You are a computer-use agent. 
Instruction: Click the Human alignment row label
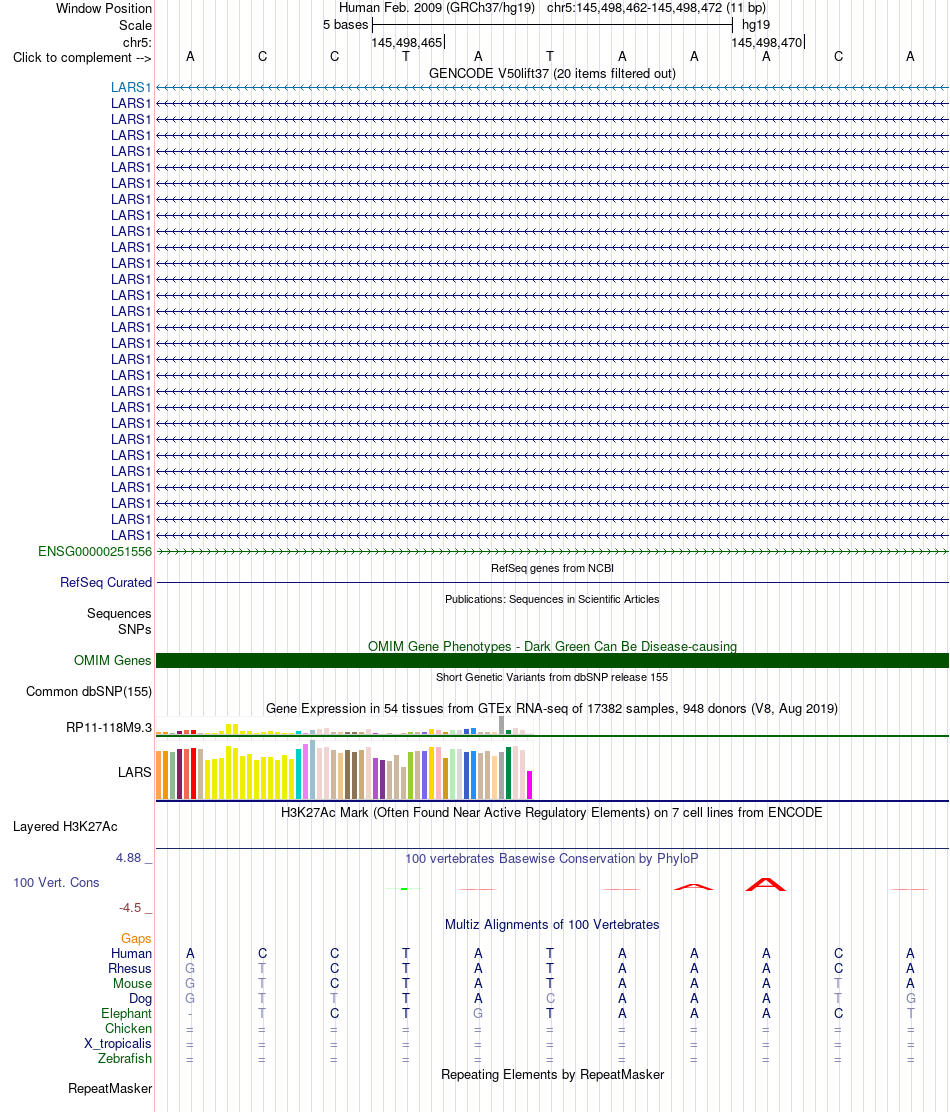tap(131, 953)
